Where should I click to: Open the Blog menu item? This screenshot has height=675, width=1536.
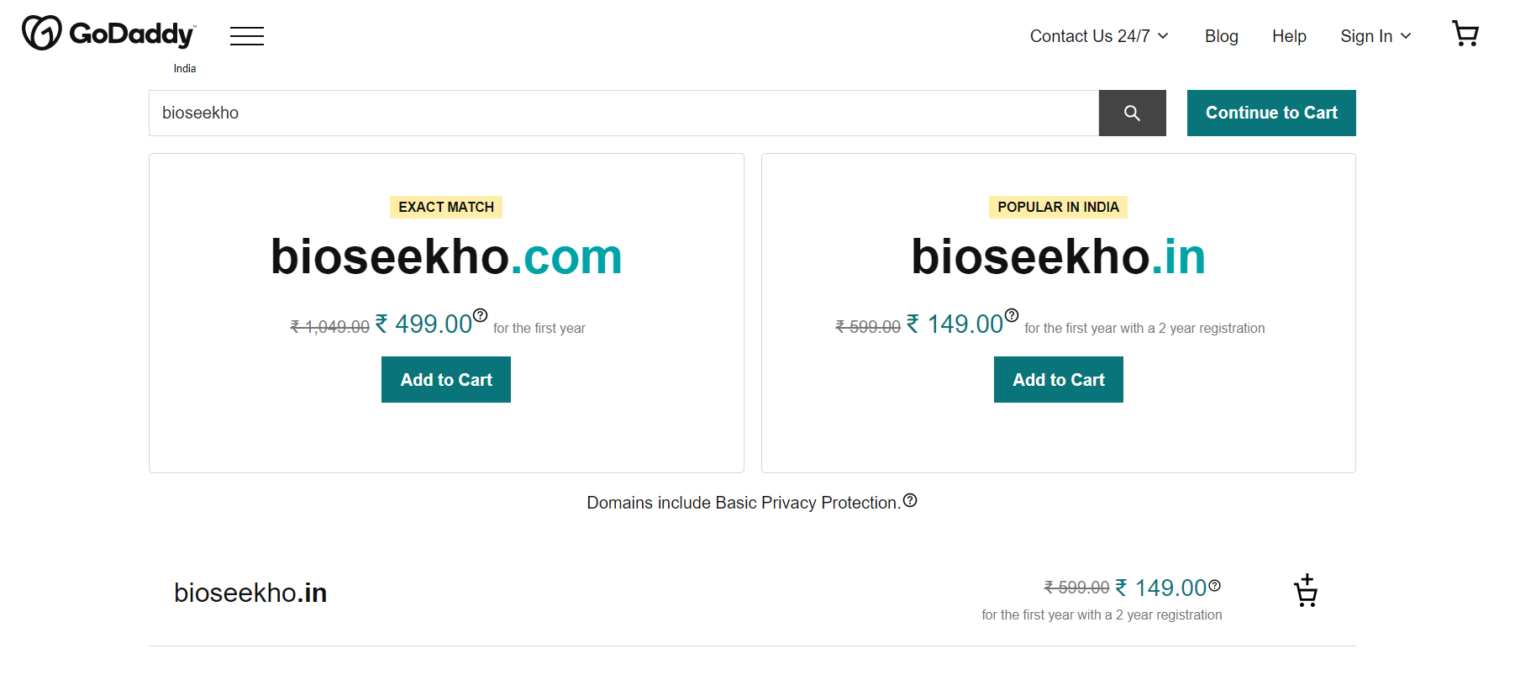(1221, 36)
